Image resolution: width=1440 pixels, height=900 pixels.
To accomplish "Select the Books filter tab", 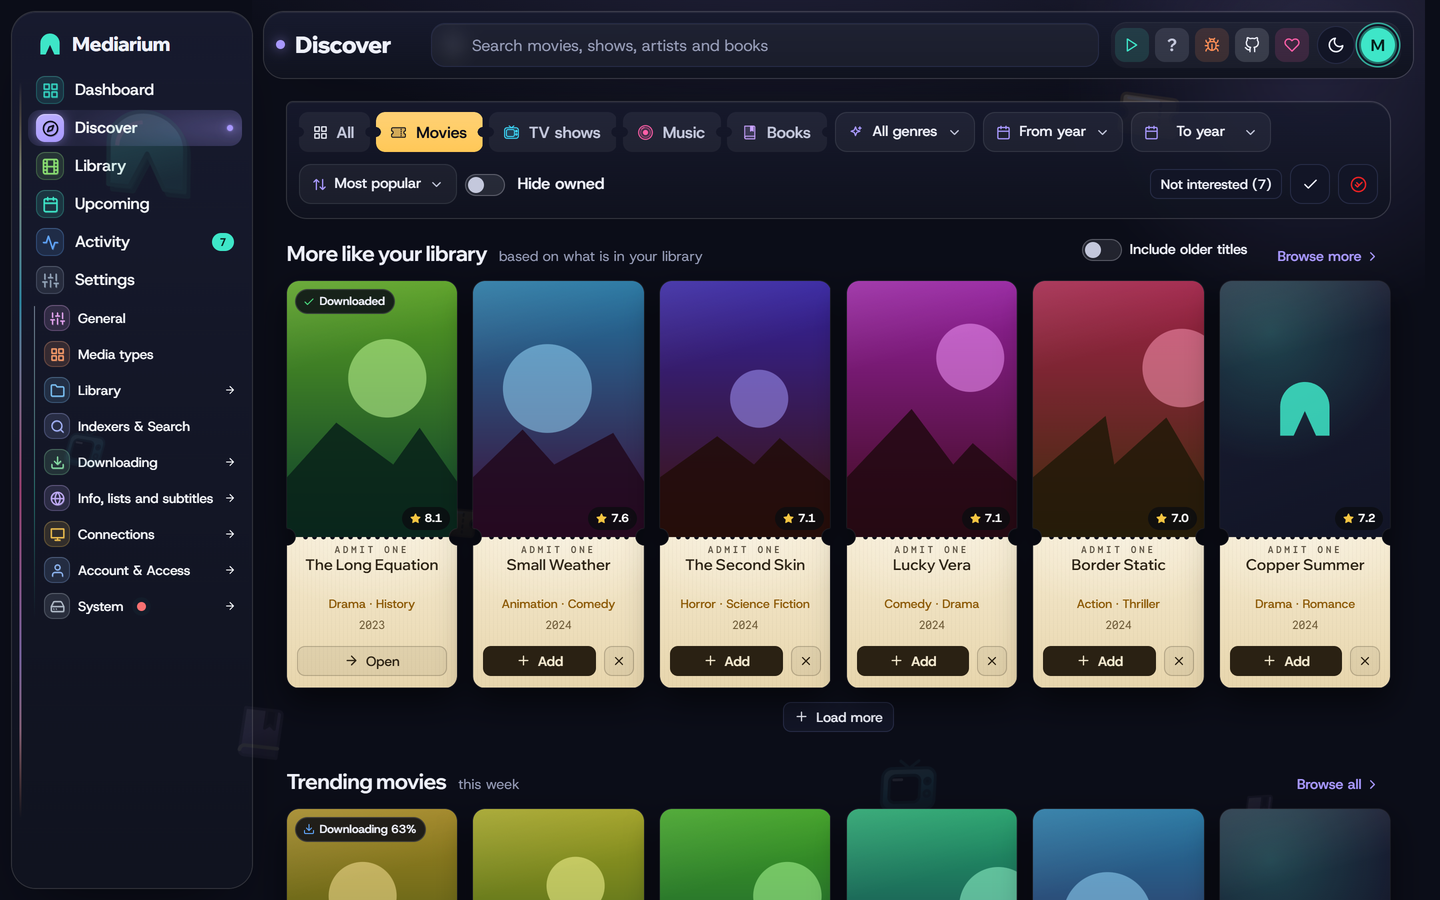I will (777, 132).
